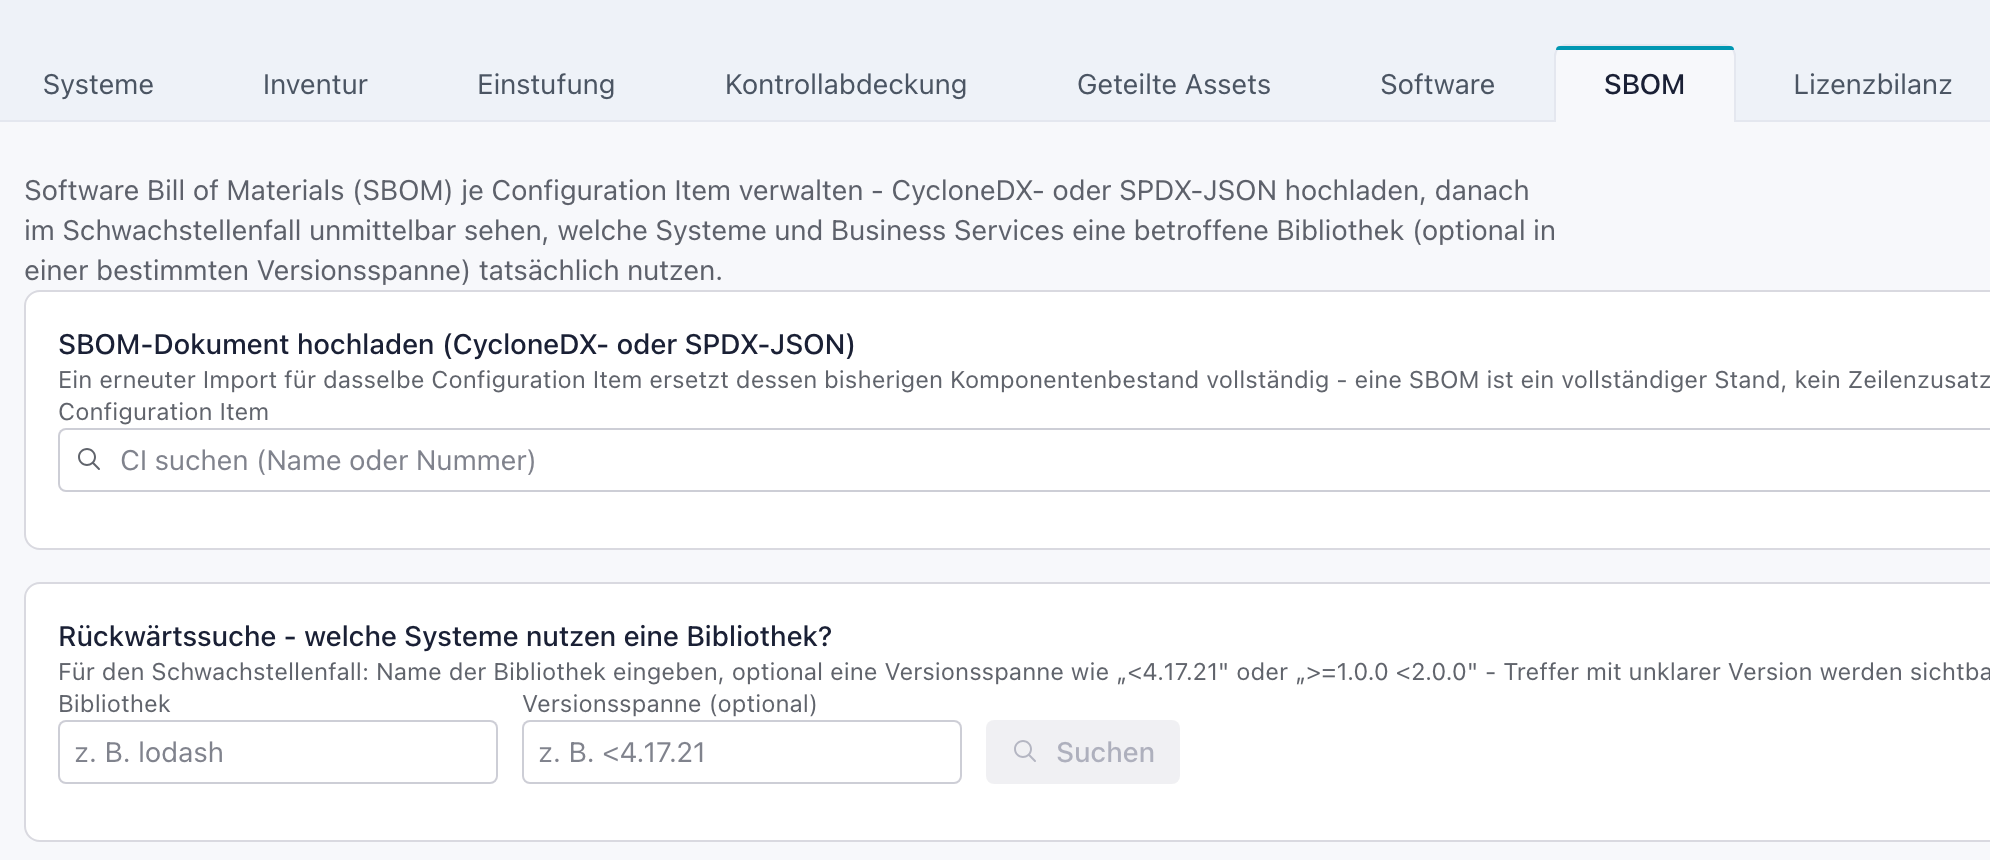Focus the Versionsspanne input field
Viewport: 1990px width, 860px height.
[x=741, y=752]
